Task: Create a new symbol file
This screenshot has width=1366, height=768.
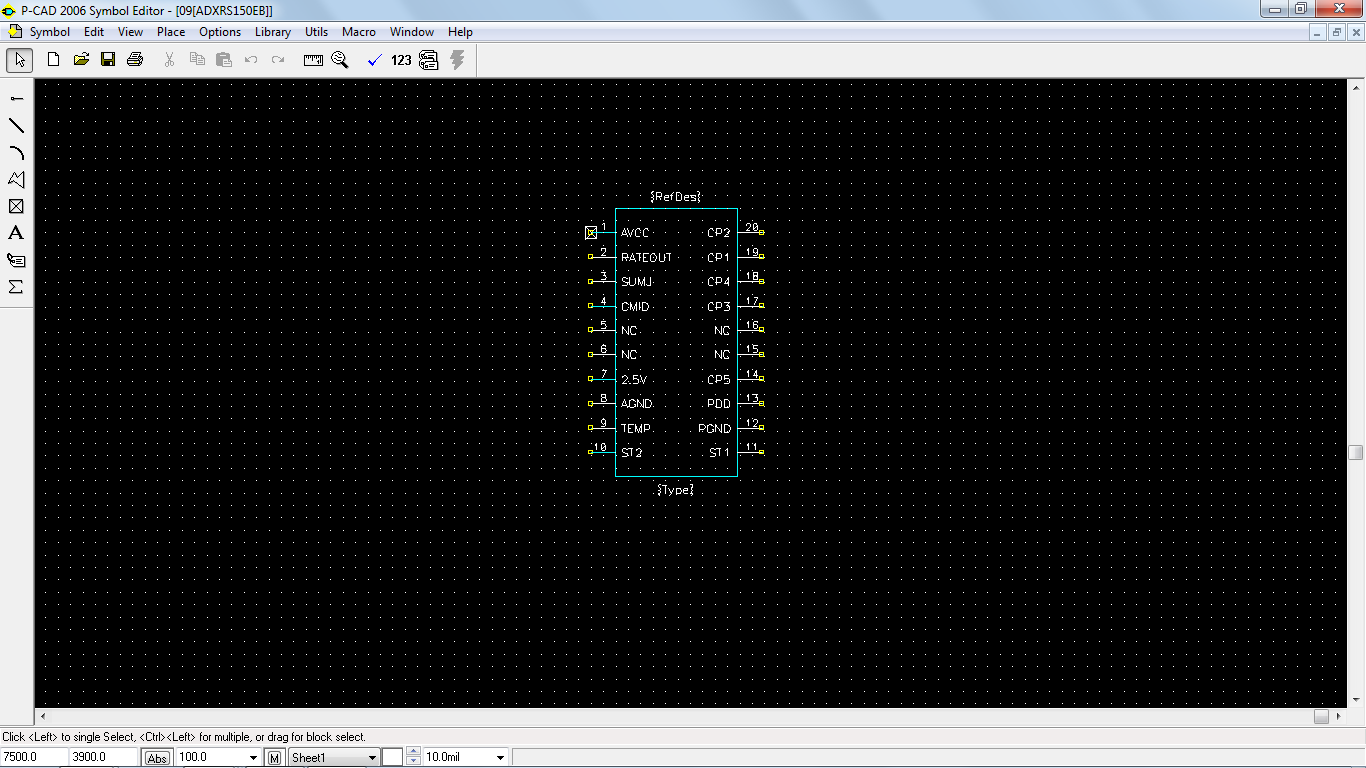Action: click(x=54, y=60)
